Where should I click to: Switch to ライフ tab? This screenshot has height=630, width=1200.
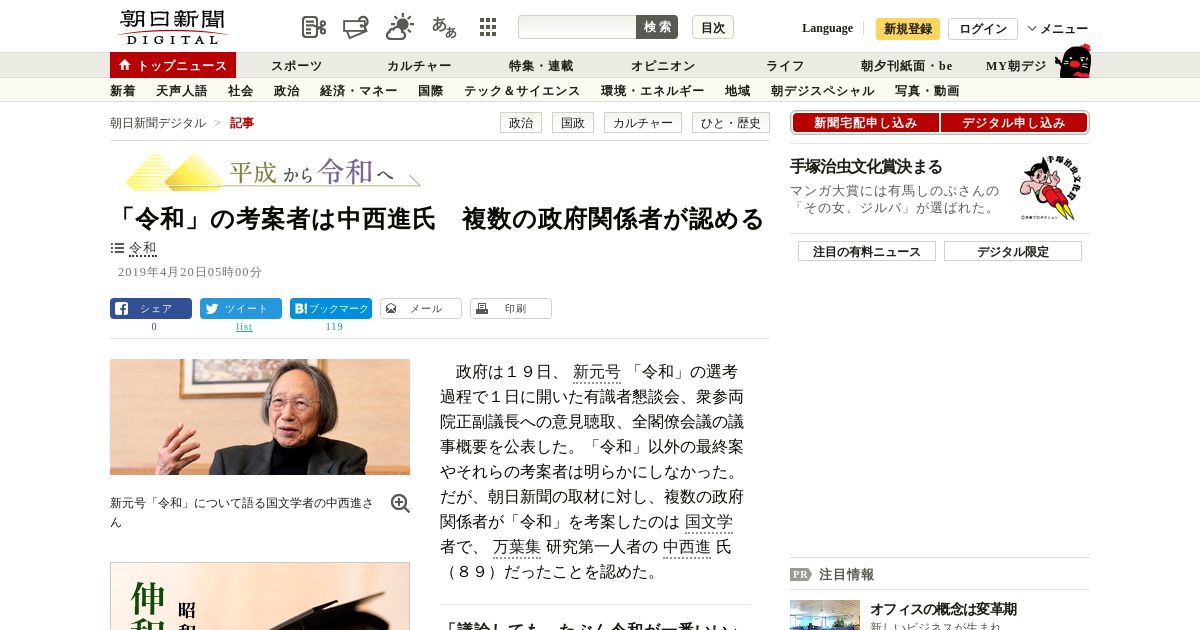point(785,66)
